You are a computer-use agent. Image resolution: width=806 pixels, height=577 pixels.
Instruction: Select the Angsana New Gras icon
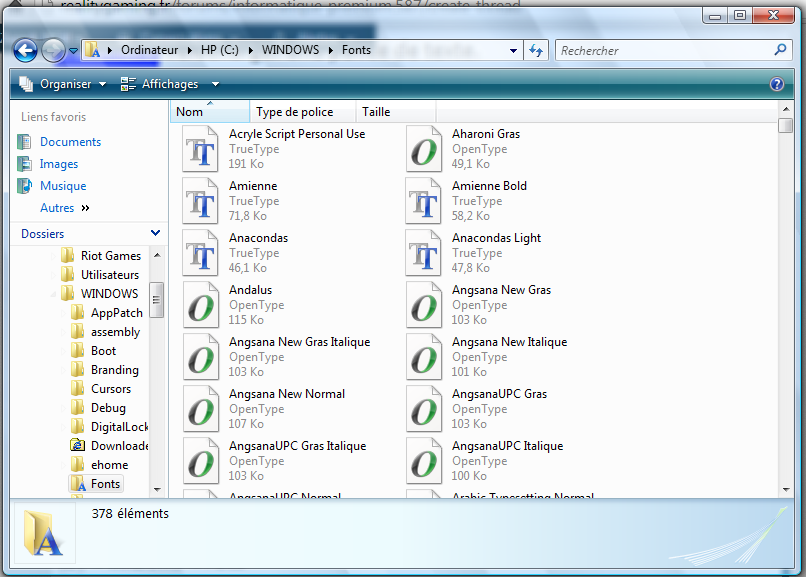point(424,305)
